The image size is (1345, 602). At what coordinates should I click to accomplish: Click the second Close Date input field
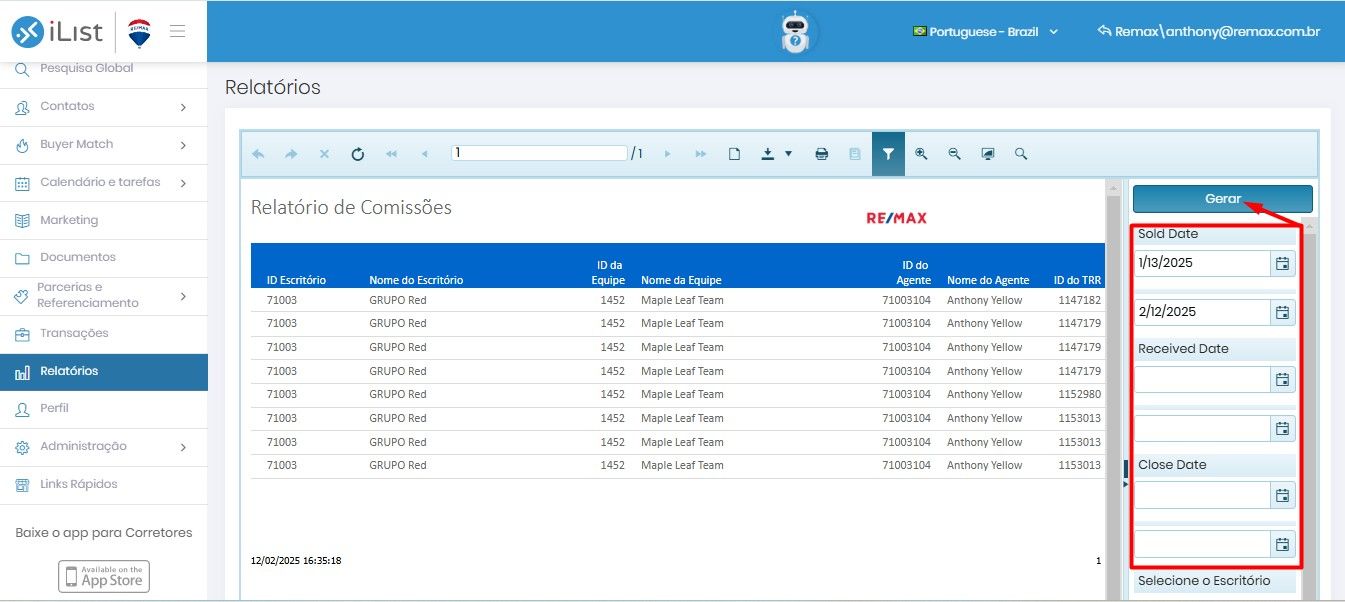click(x=1202, y=544)
